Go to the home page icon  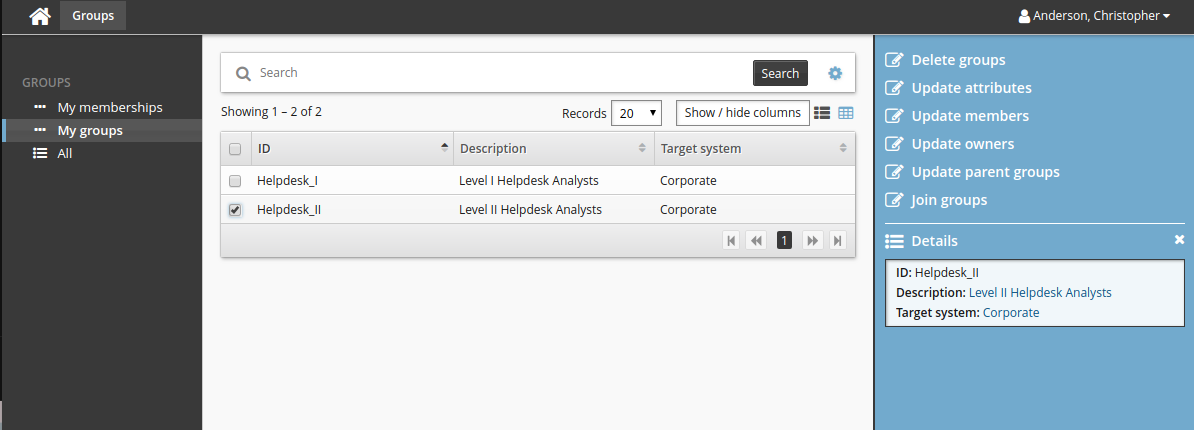coord(40,15)
